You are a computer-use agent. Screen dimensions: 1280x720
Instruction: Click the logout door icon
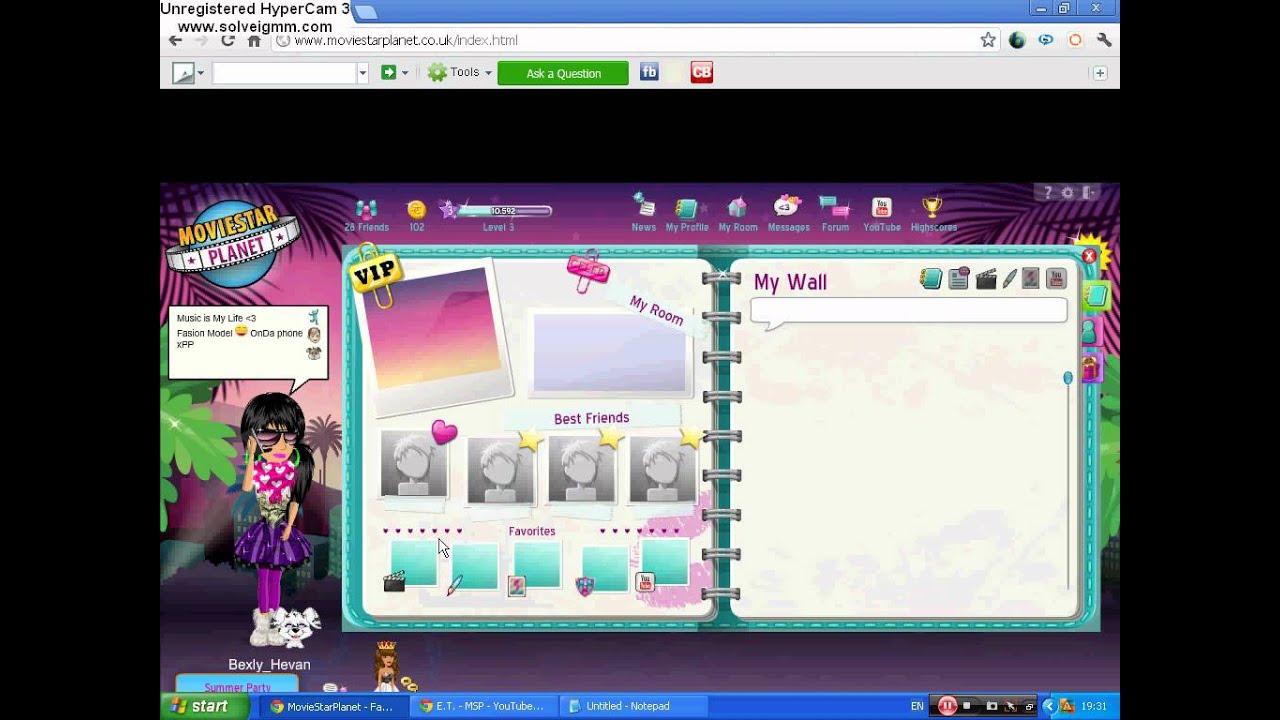coord(1089,192)
